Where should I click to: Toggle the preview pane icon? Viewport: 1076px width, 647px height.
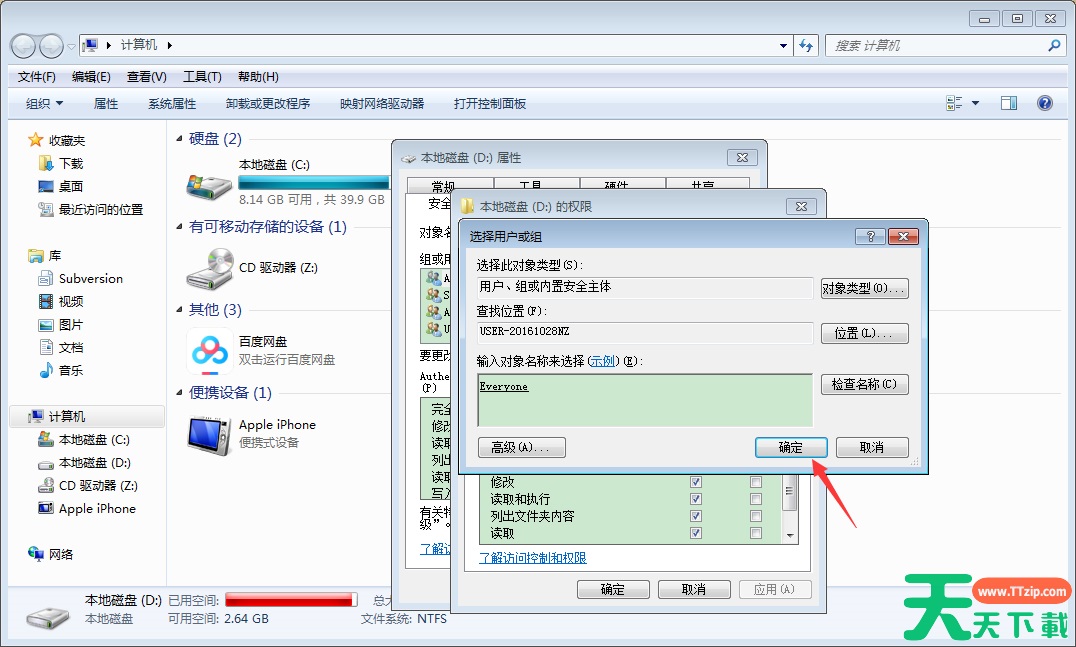pos(1009,103)
